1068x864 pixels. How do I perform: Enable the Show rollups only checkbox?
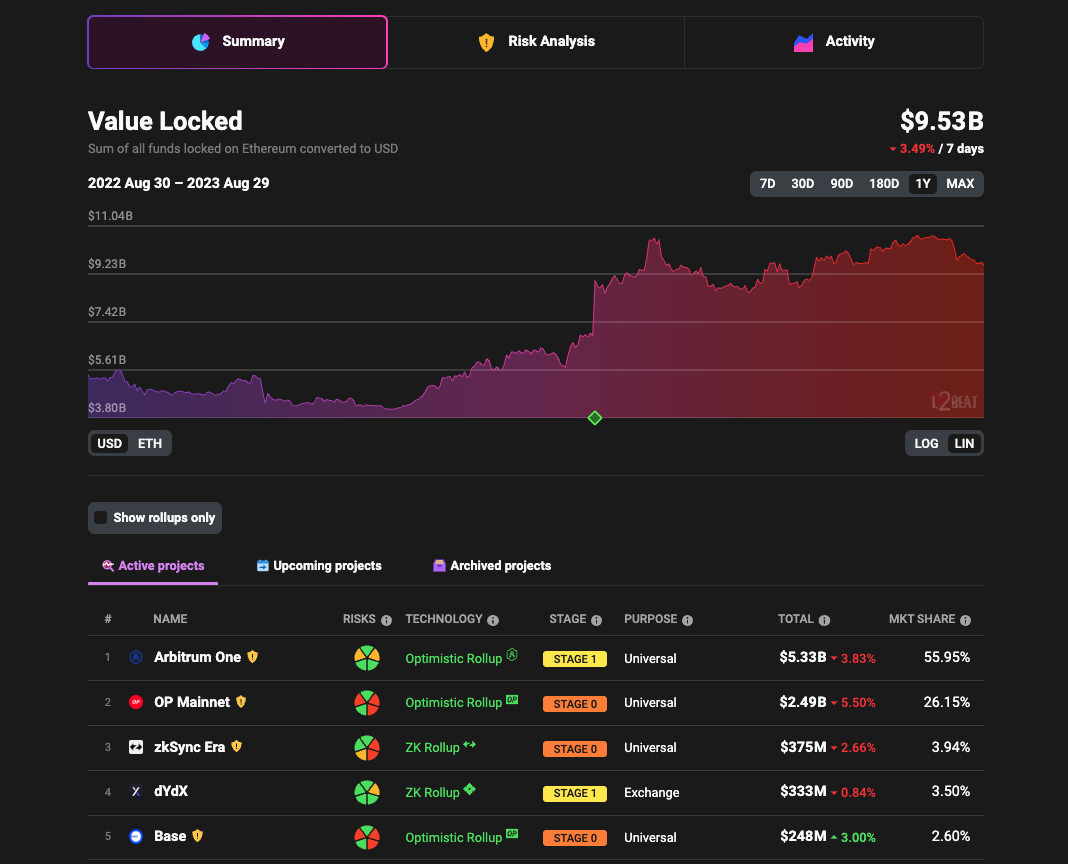[101, 518]
